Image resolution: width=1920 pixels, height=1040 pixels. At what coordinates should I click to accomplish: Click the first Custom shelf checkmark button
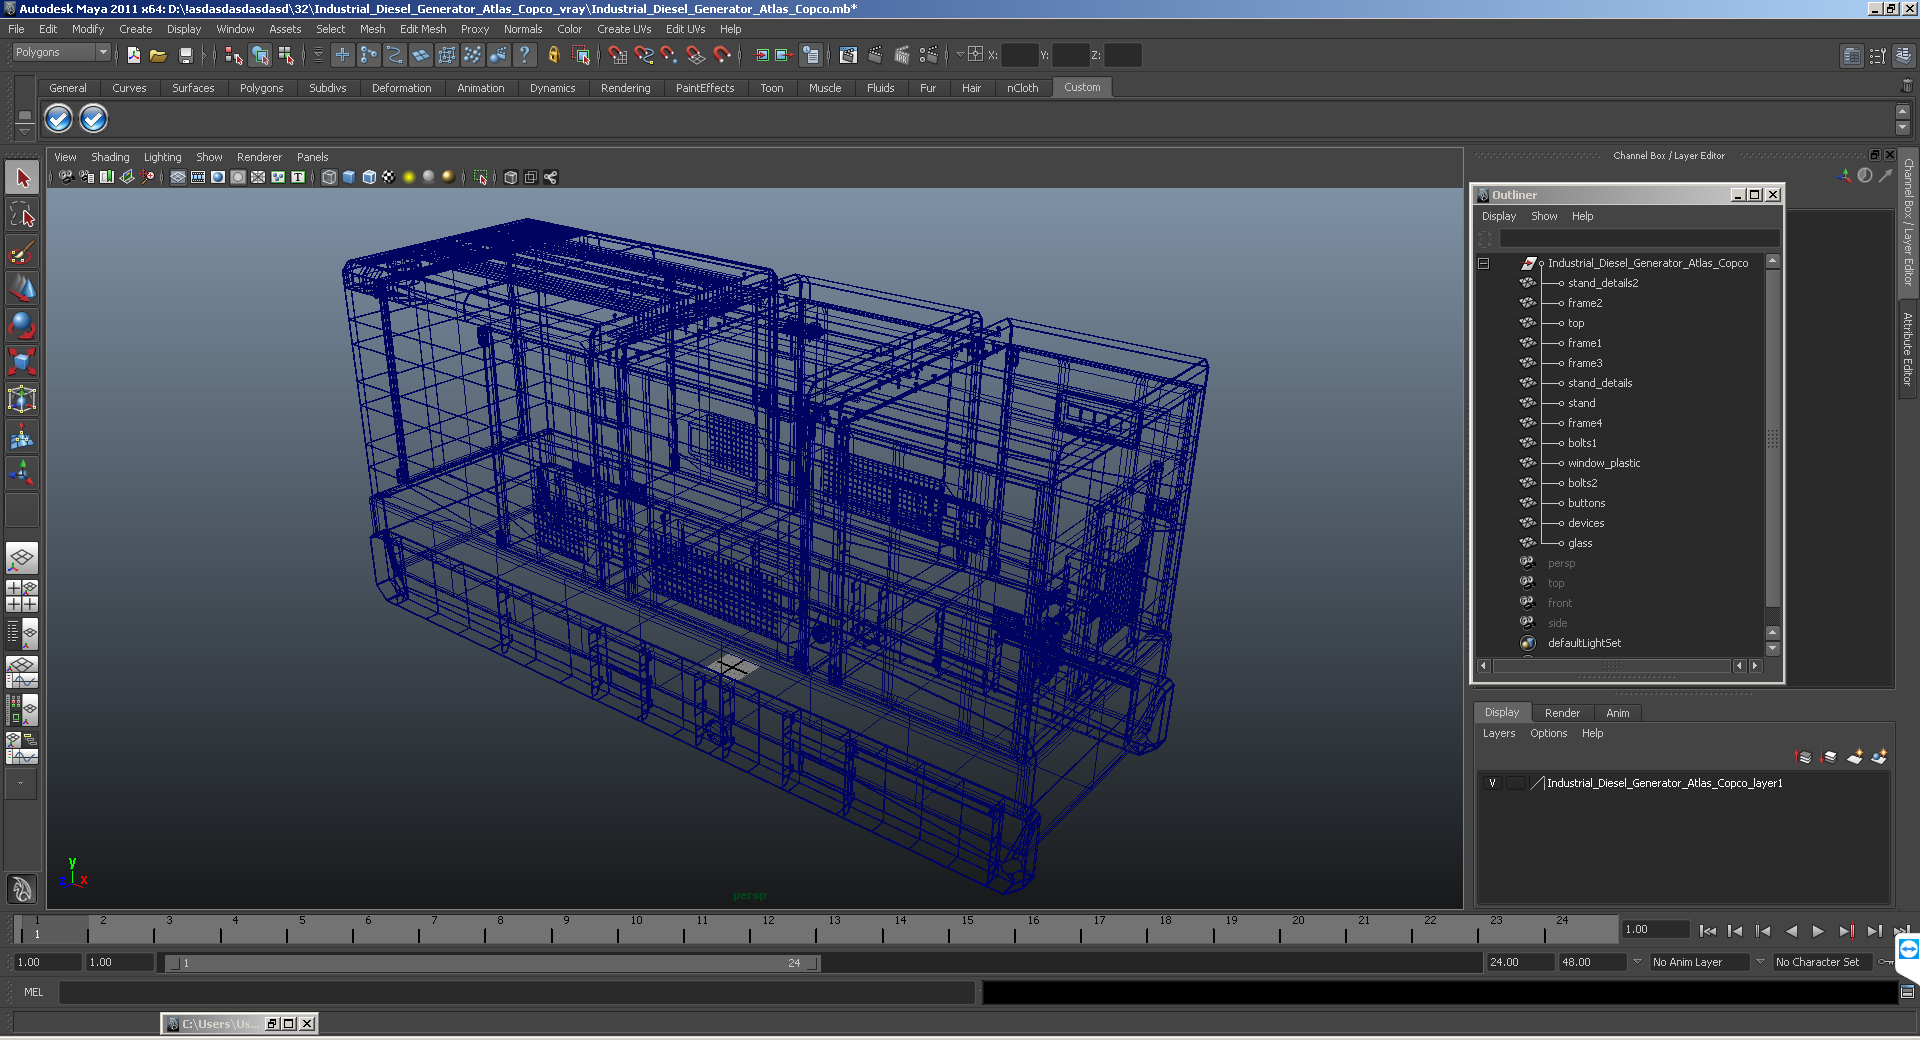(x=59, y=119)
